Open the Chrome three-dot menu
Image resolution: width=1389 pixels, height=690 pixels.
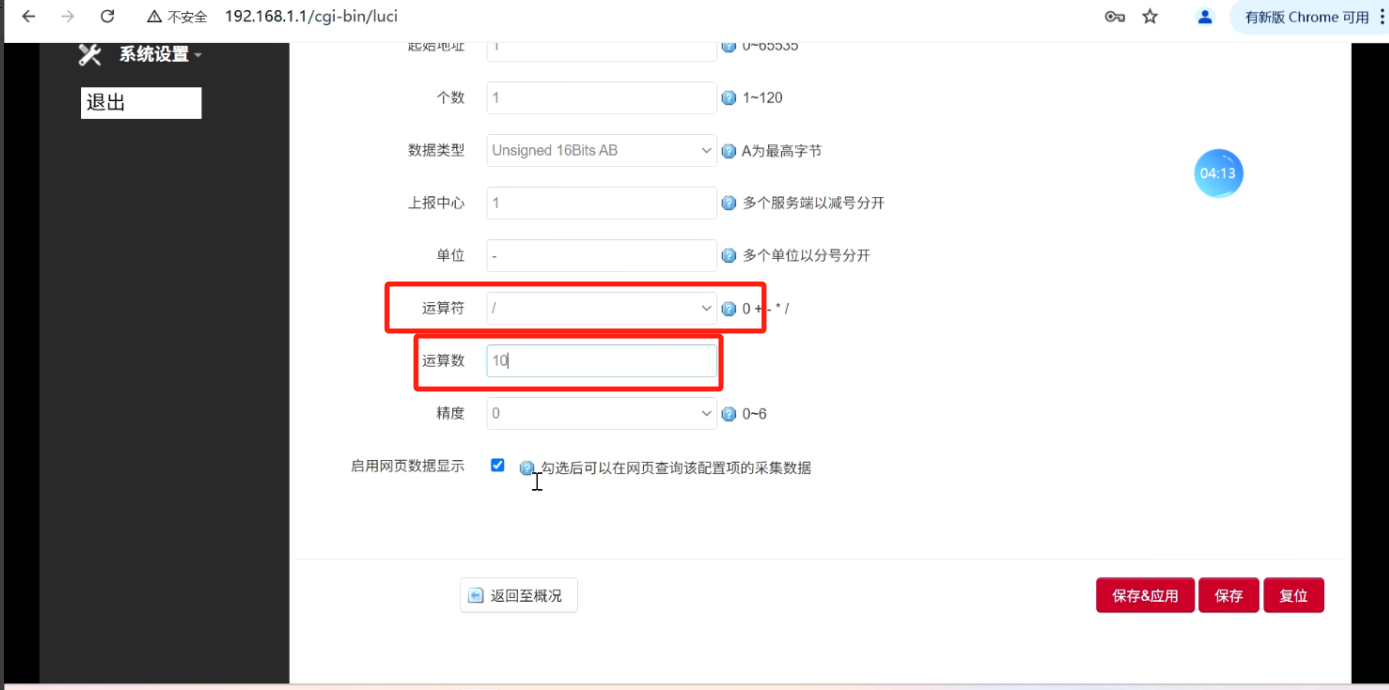[x=1380, y=16]
